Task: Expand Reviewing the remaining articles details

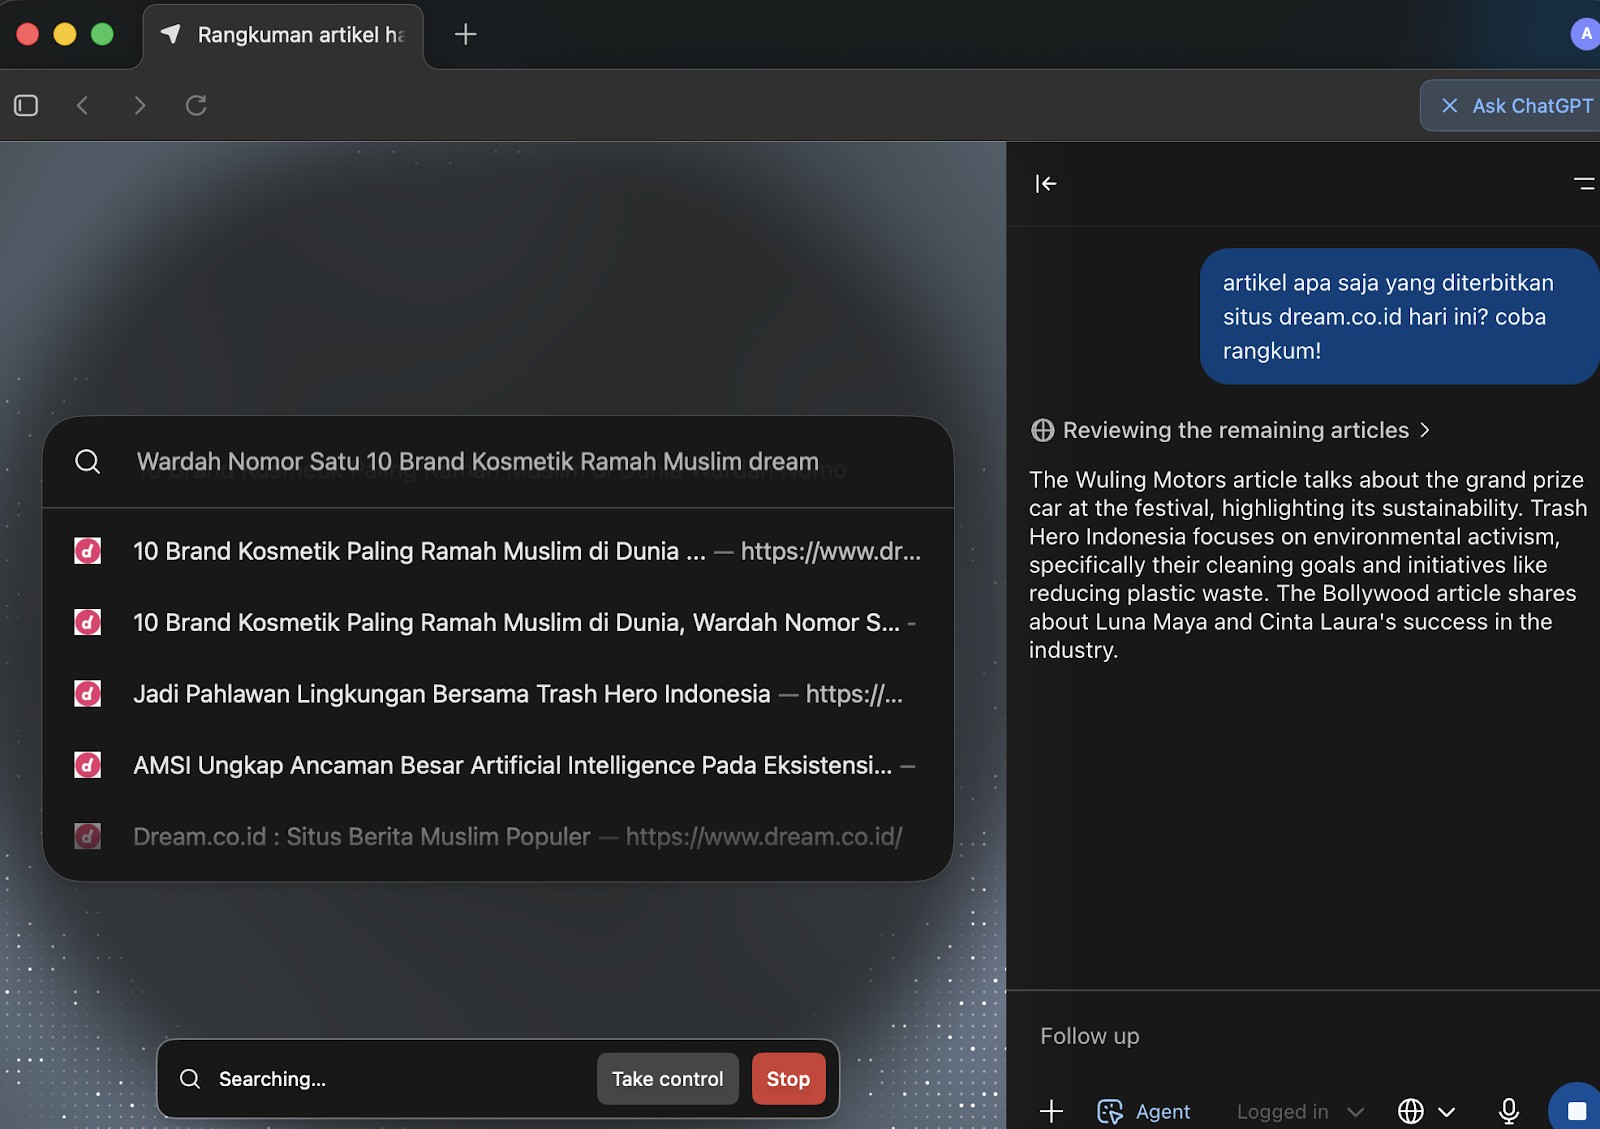Action: 1231,430
